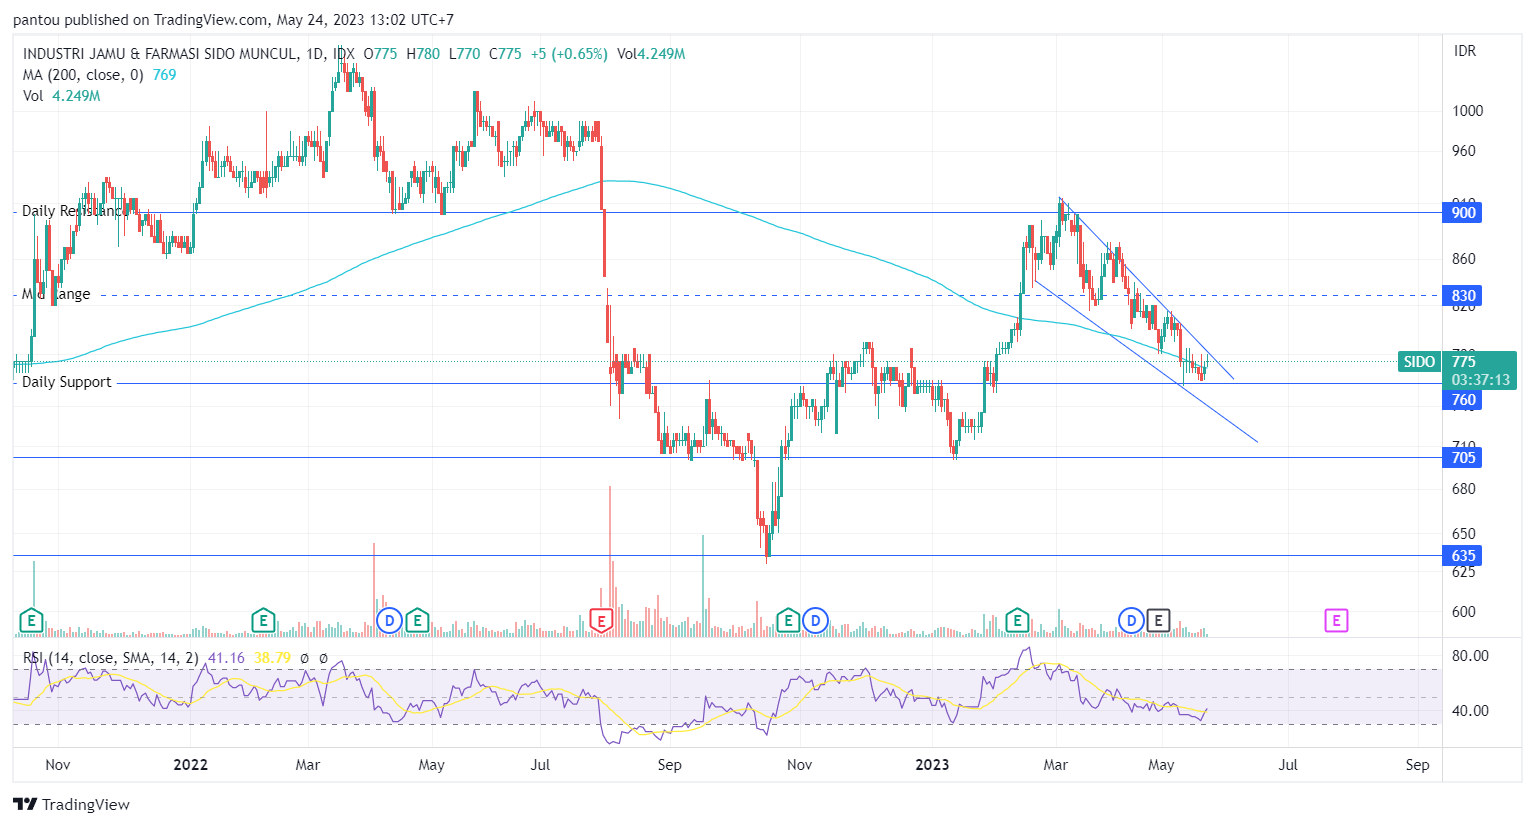
Task: Click the green earnings marker near February 2023
Action: coord(1017,621)
